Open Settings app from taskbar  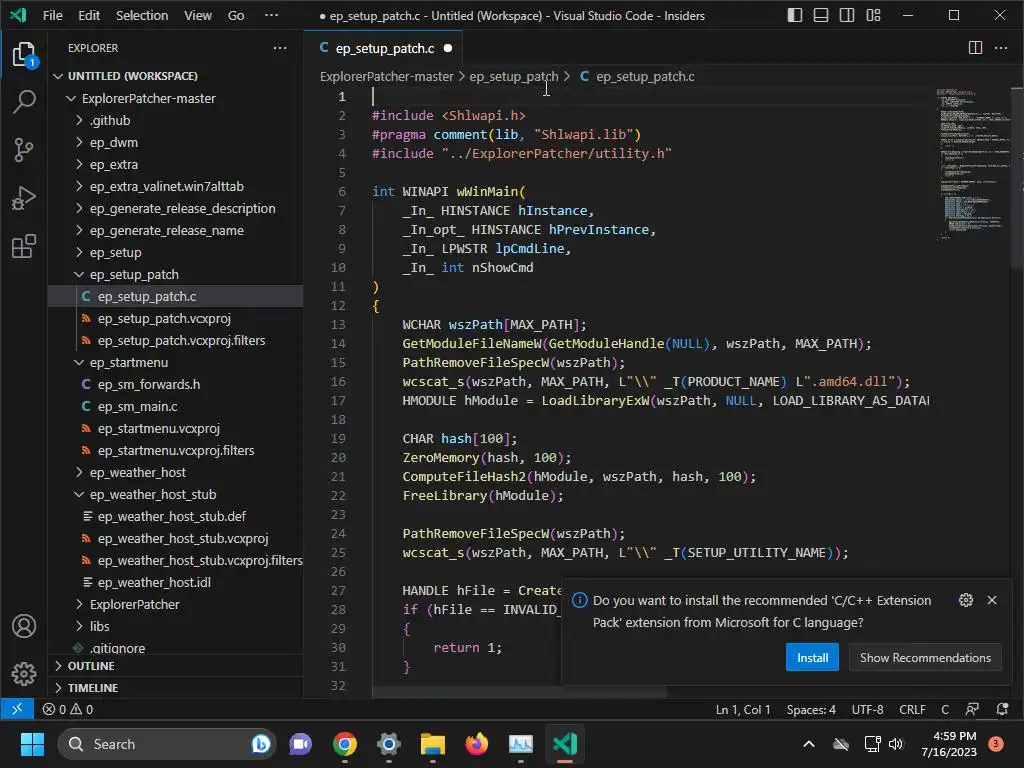coord(389,744)
